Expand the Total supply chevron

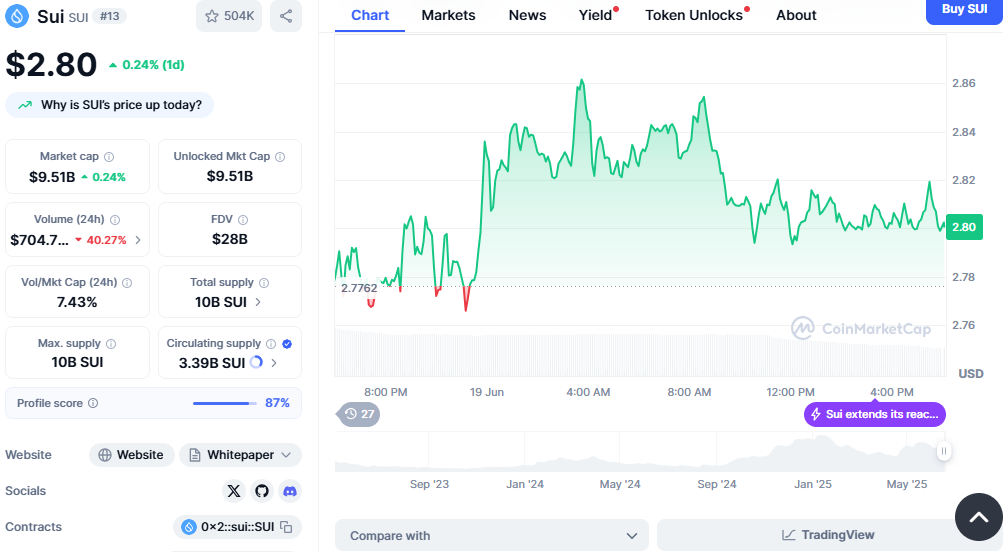pyautogui.click(x=258, y=302)
